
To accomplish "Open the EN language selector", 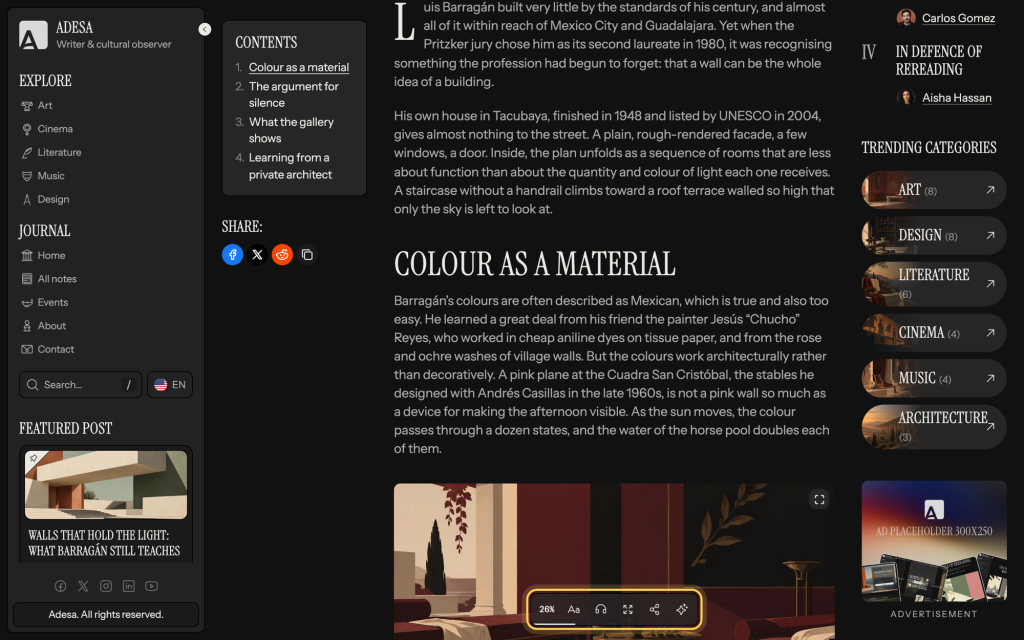I will pyautogui.click(x=170, y=385).
